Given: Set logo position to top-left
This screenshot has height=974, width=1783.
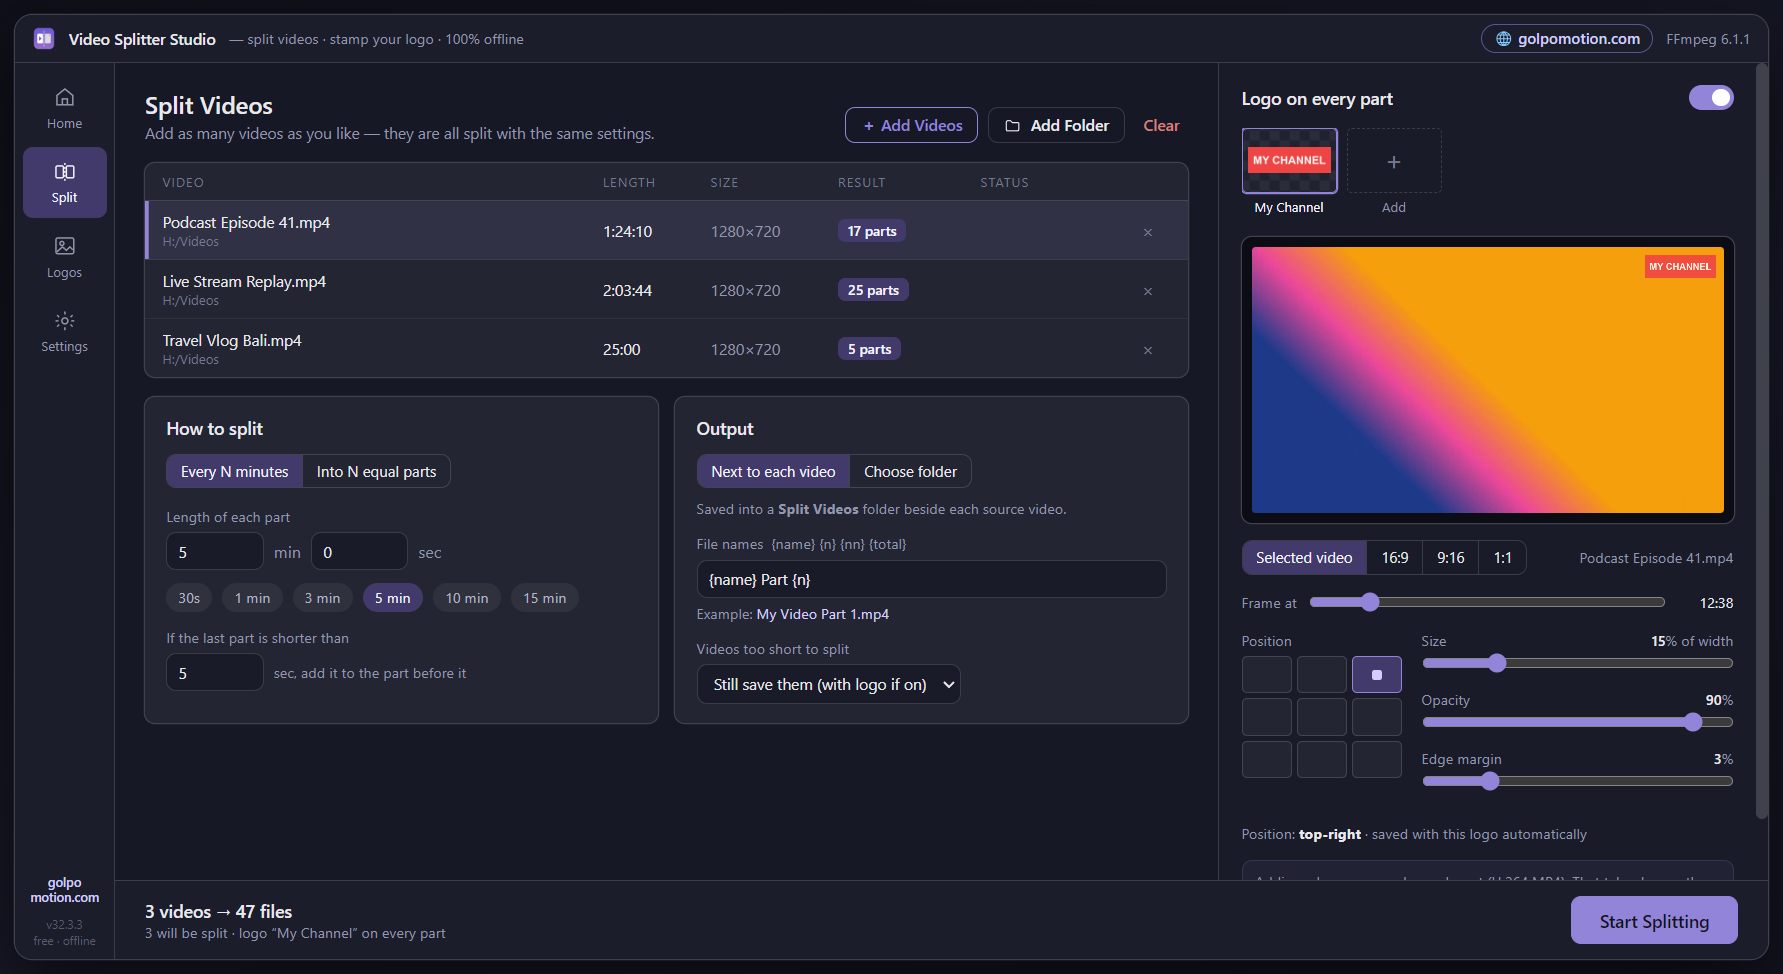Looking at the screenshot, I should (x=1267, y=675).
